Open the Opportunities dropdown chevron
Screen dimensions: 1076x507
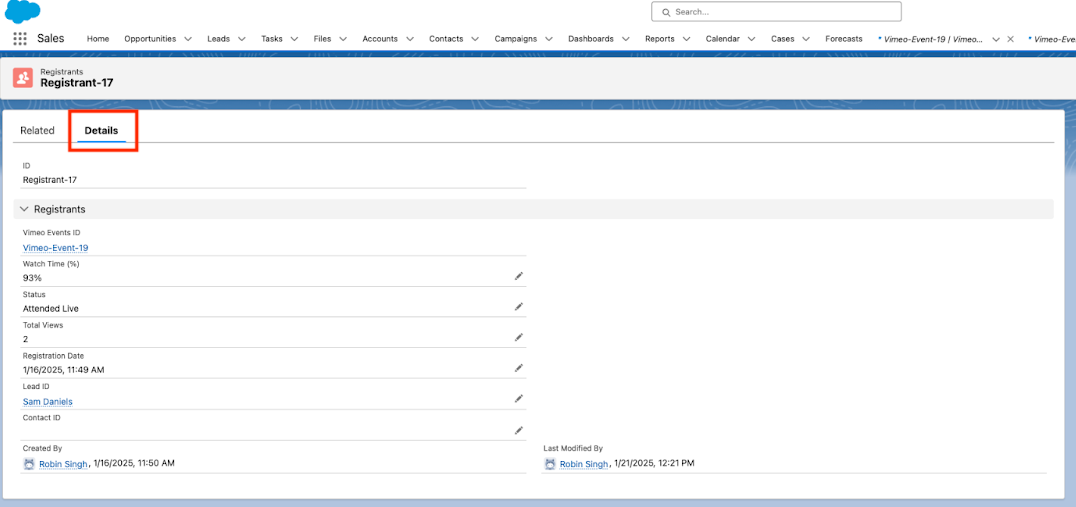pyautogui.click(x=187, y=39)
